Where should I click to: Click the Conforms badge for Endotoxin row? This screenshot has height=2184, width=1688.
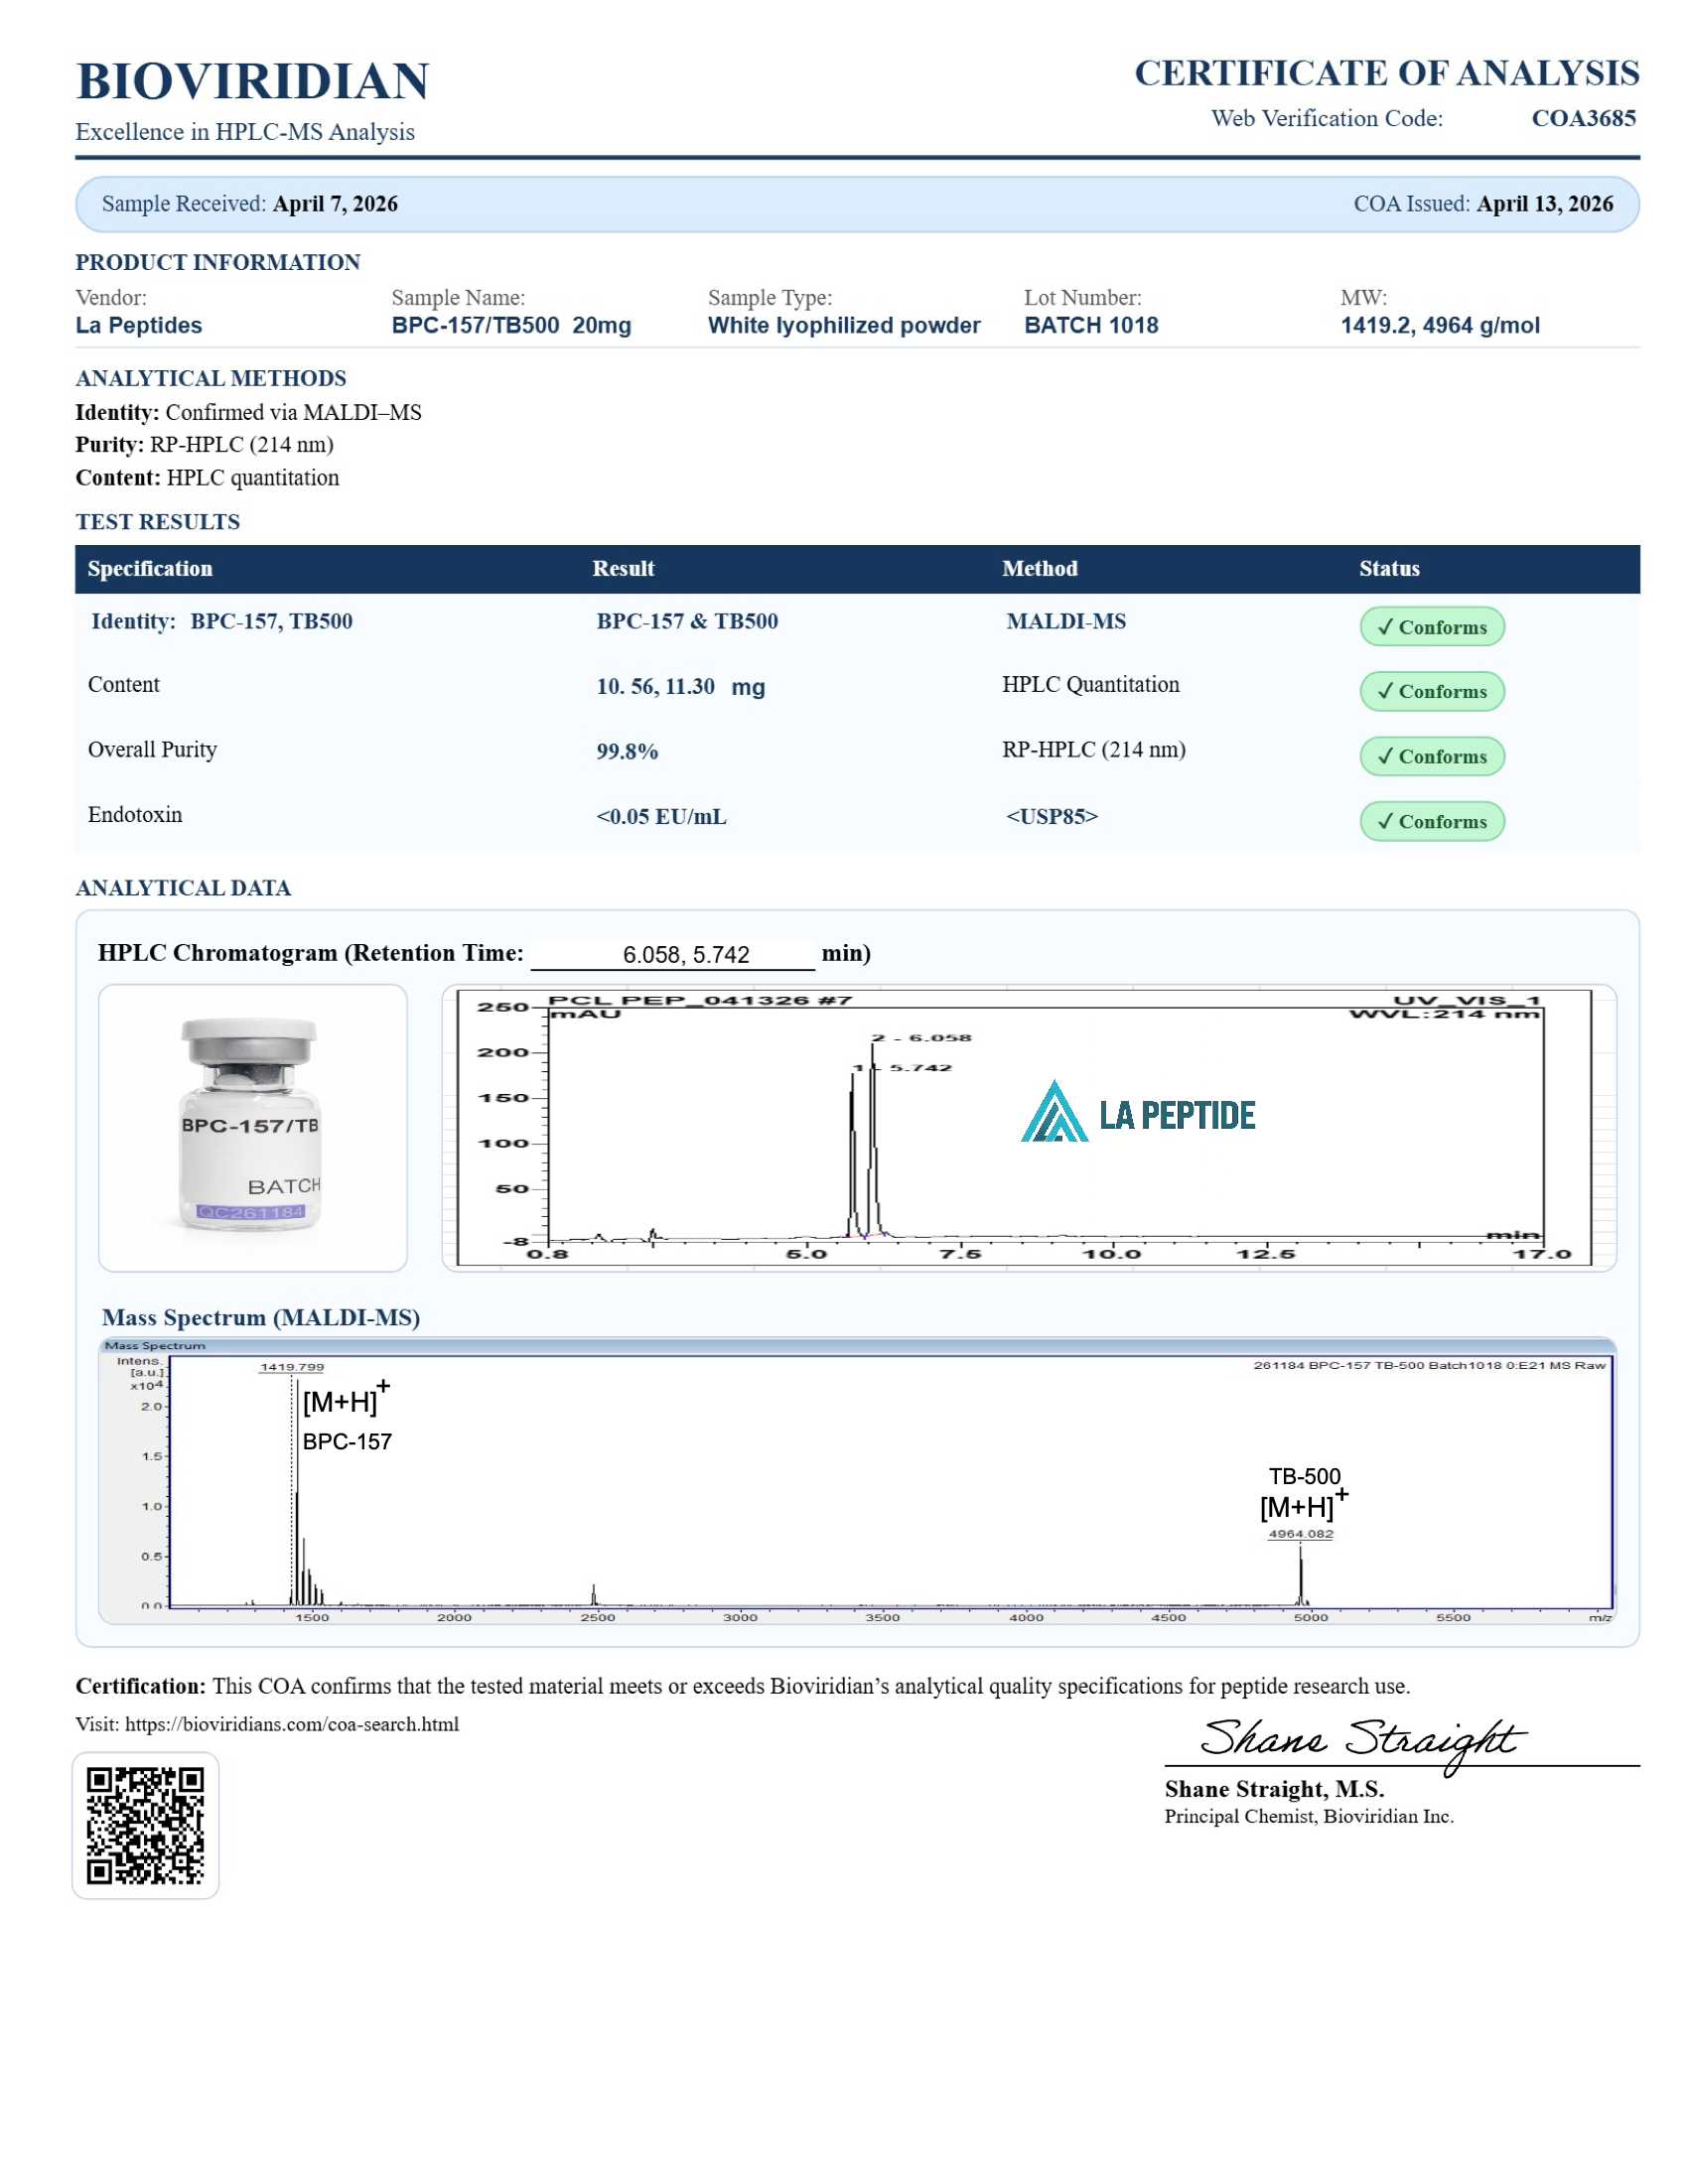[1431, 821]
